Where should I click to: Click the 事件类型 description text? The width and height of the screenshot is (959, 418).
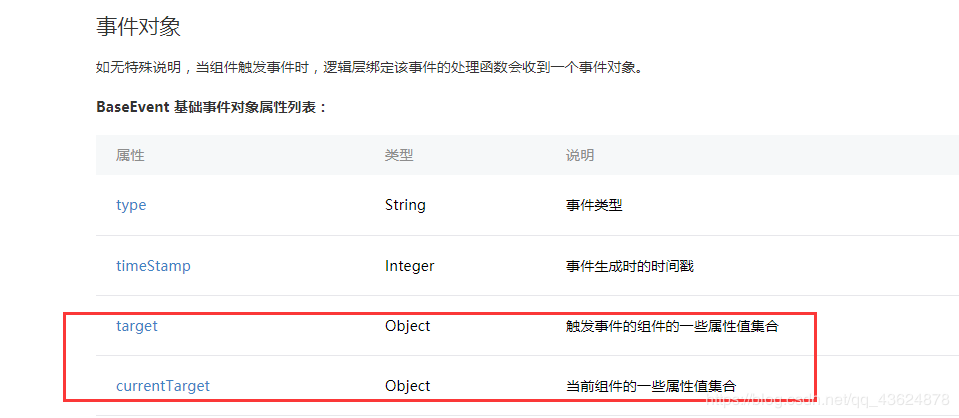click(594, 205)
